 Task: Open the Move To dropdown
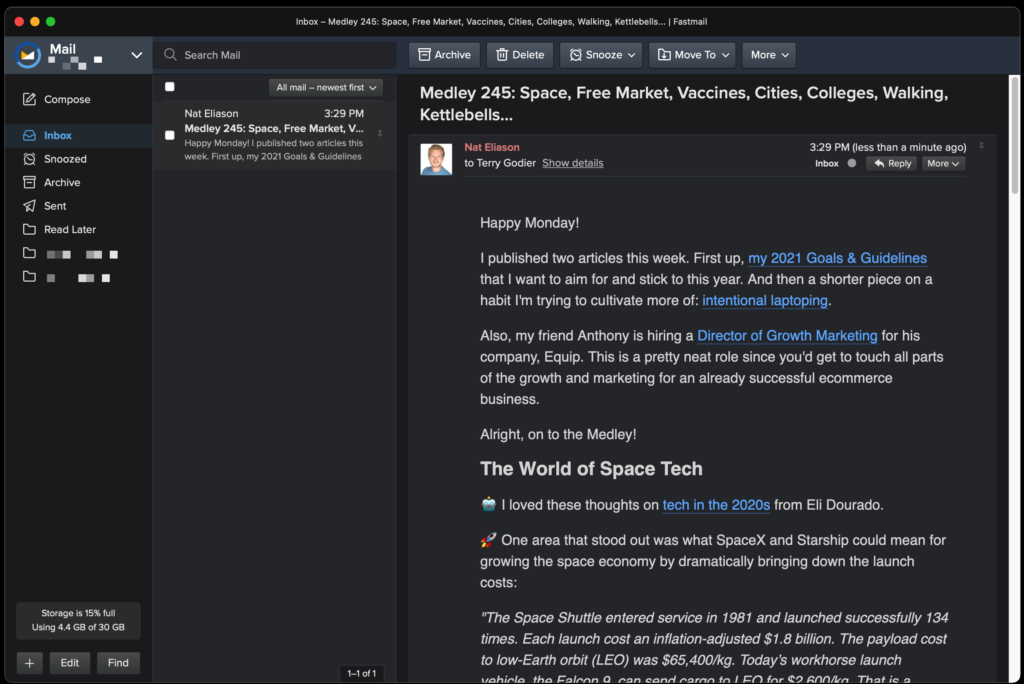point(692,55)
